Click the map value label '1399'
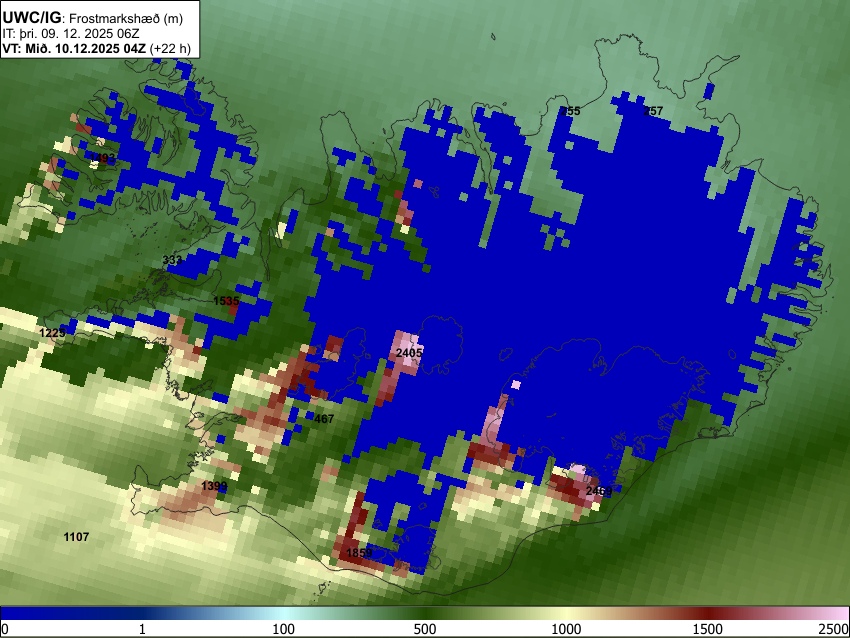850x638 pixels. 214,486
